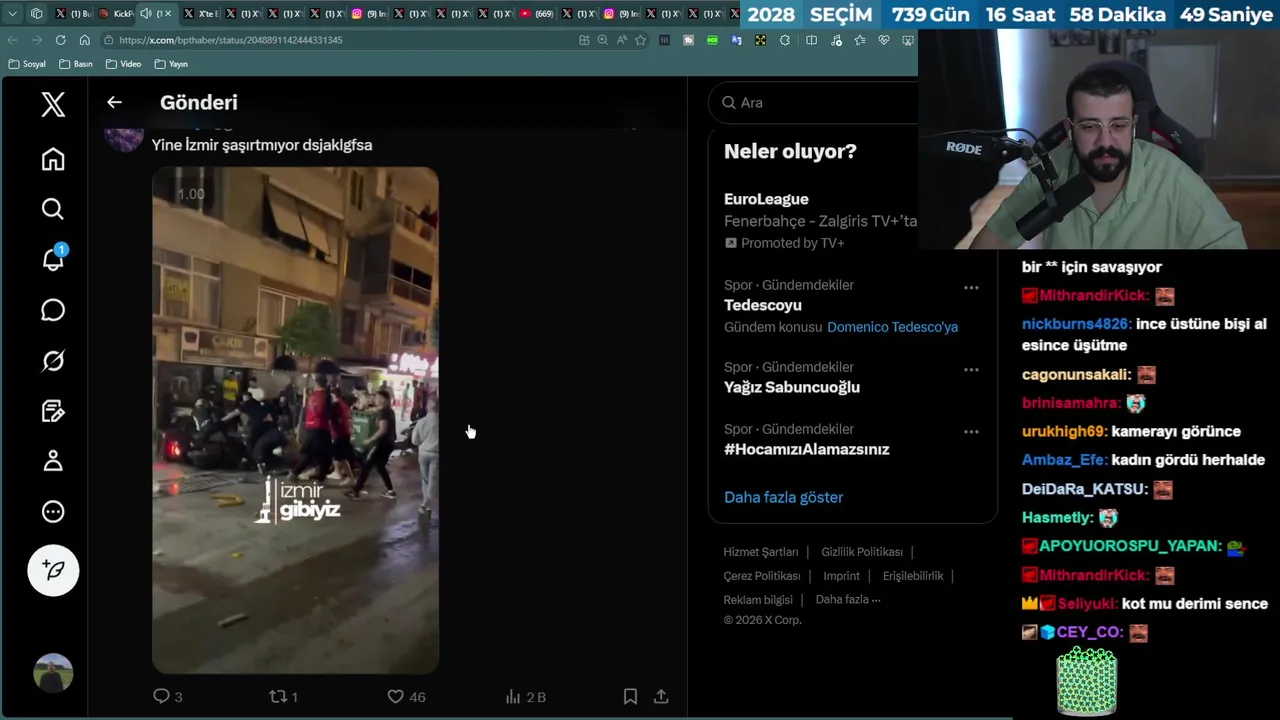Open the split screen icon in toolbar

click(x=811, y=40)
